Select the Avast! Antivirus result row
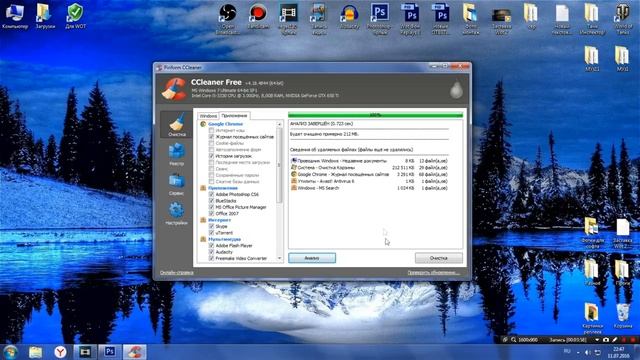640x360 pixels. tap(369, 181)
